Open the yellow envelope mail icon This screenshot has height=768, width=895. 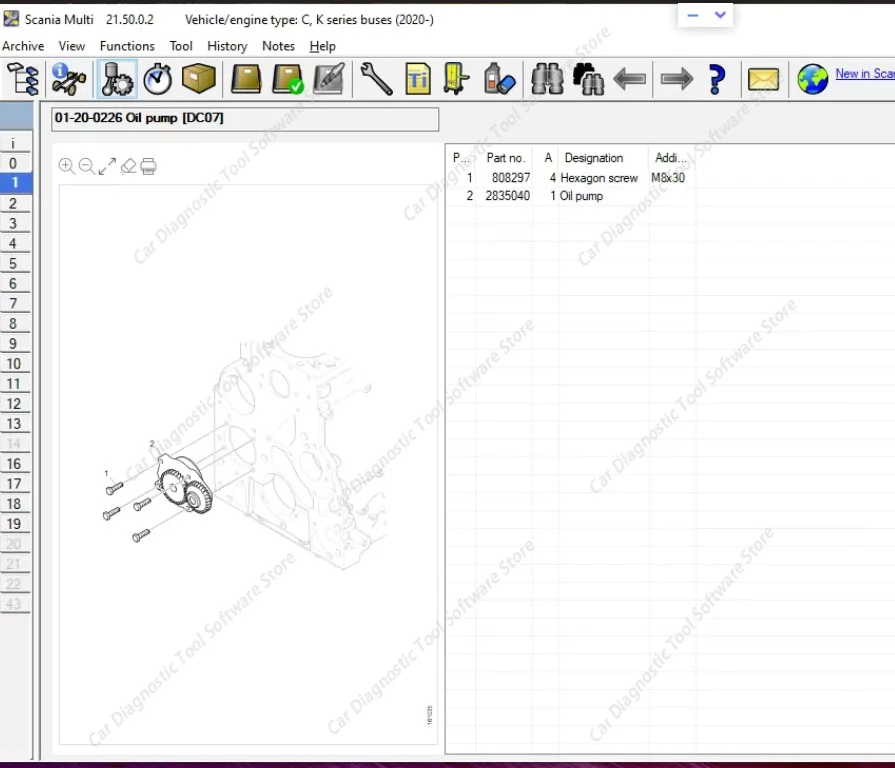click(x=763, y=78)
